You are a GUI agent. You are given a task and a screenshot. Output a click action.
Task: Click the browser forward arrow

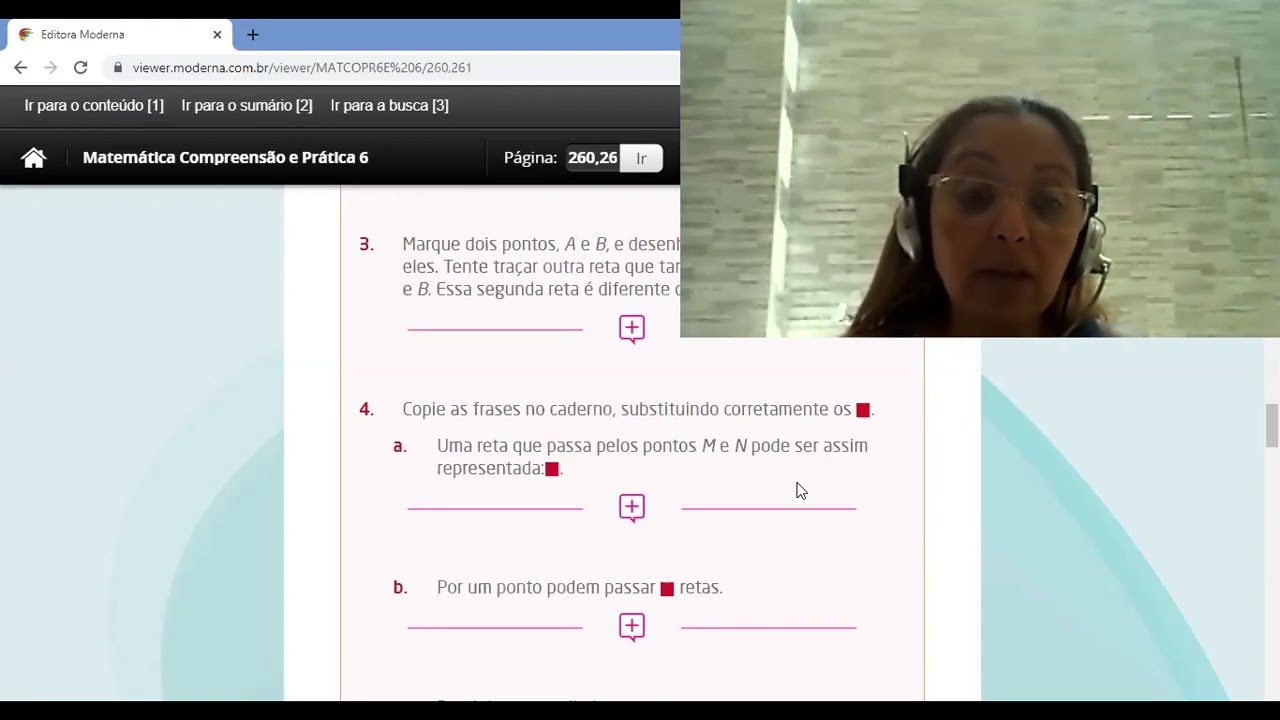click(51, 68)
